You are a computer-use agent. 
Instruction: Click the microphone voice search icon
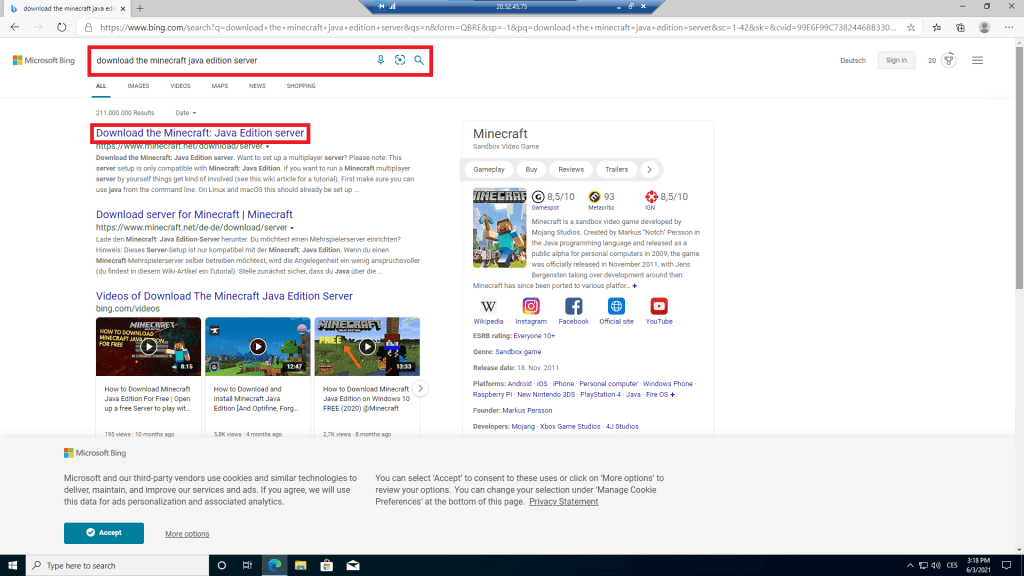pyautogui.click(x=380, y=60)
